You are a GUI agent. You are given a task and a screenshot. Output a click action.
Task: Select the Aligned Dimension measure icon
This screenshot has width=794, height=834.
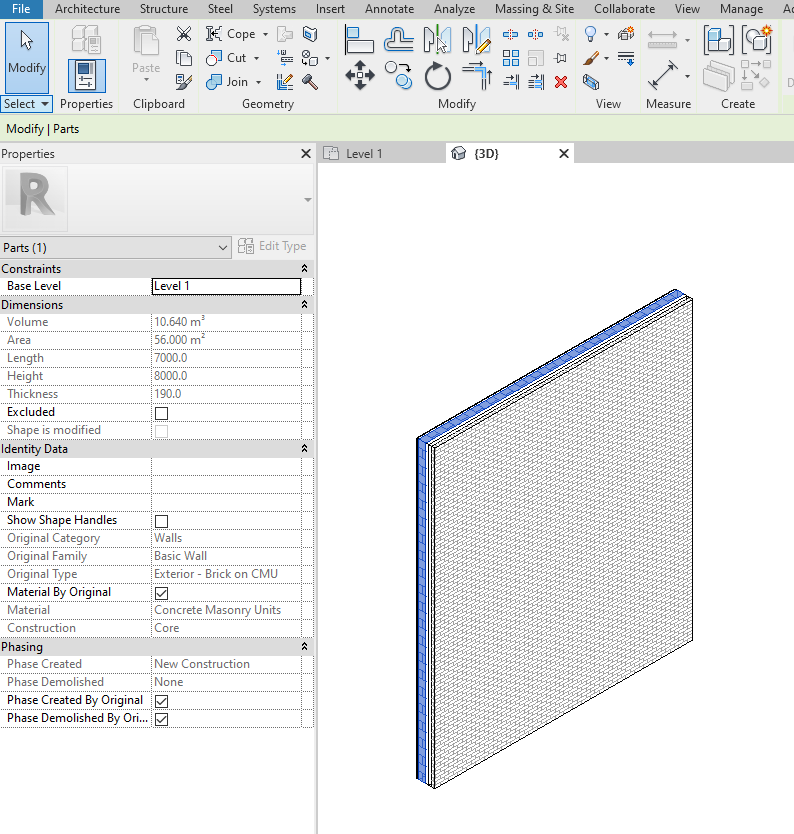point(663,76)
